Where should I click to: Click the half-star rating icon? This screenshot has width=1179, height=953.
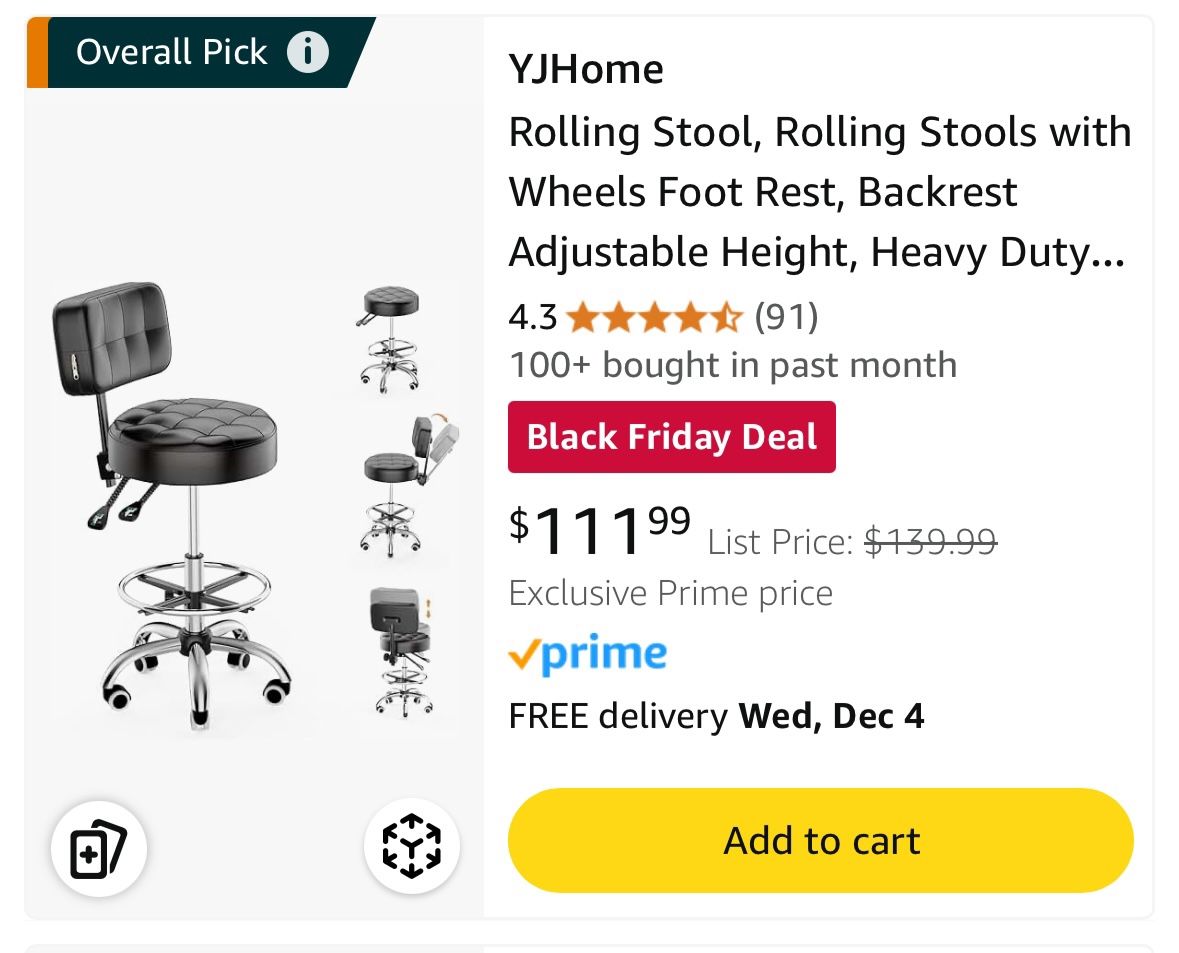(x=728, y=316)
